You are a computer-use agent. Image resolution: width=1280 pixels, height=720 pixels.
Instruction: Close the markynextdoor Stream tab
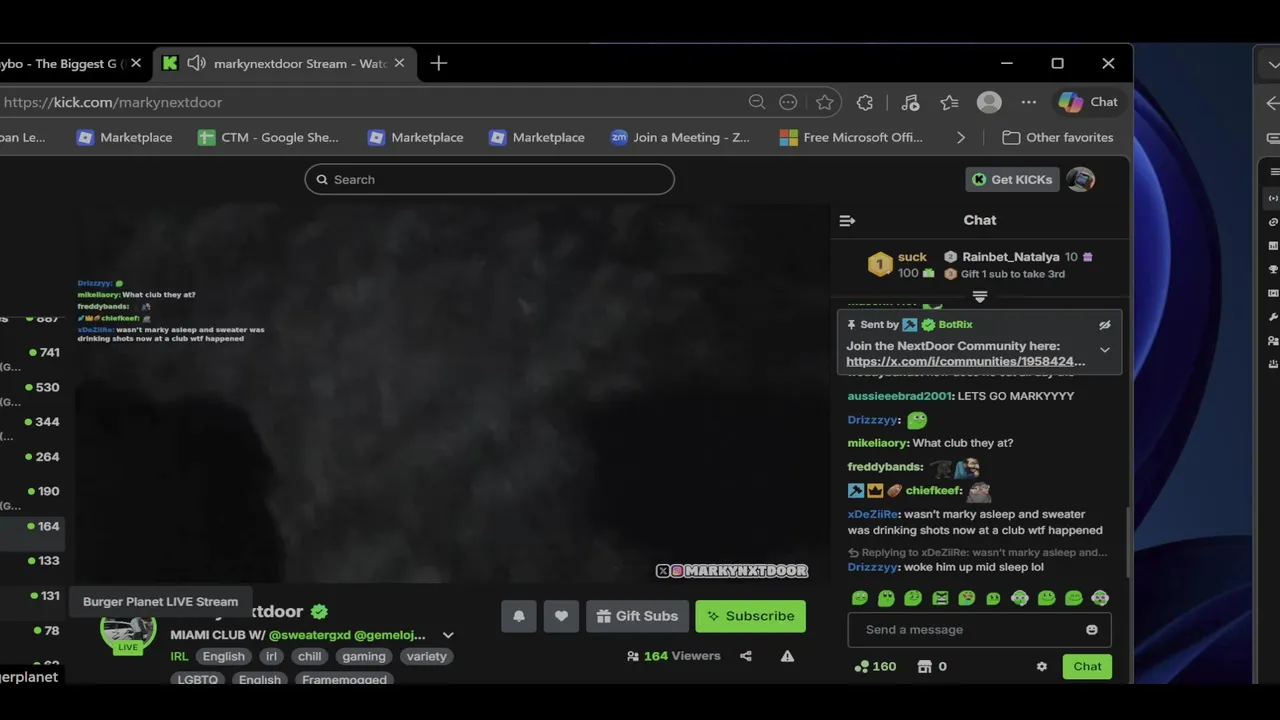[399, 63]
